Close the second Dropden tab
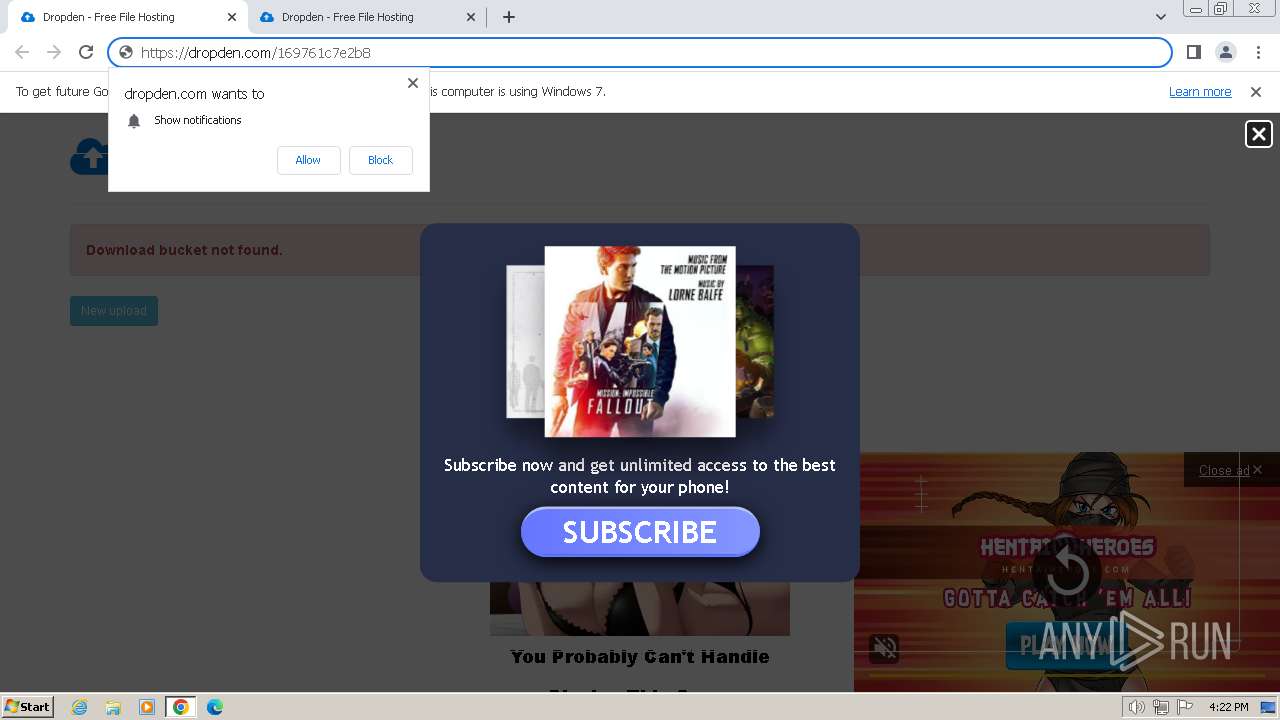This screenshot has height=720, width=1280. 471,17
